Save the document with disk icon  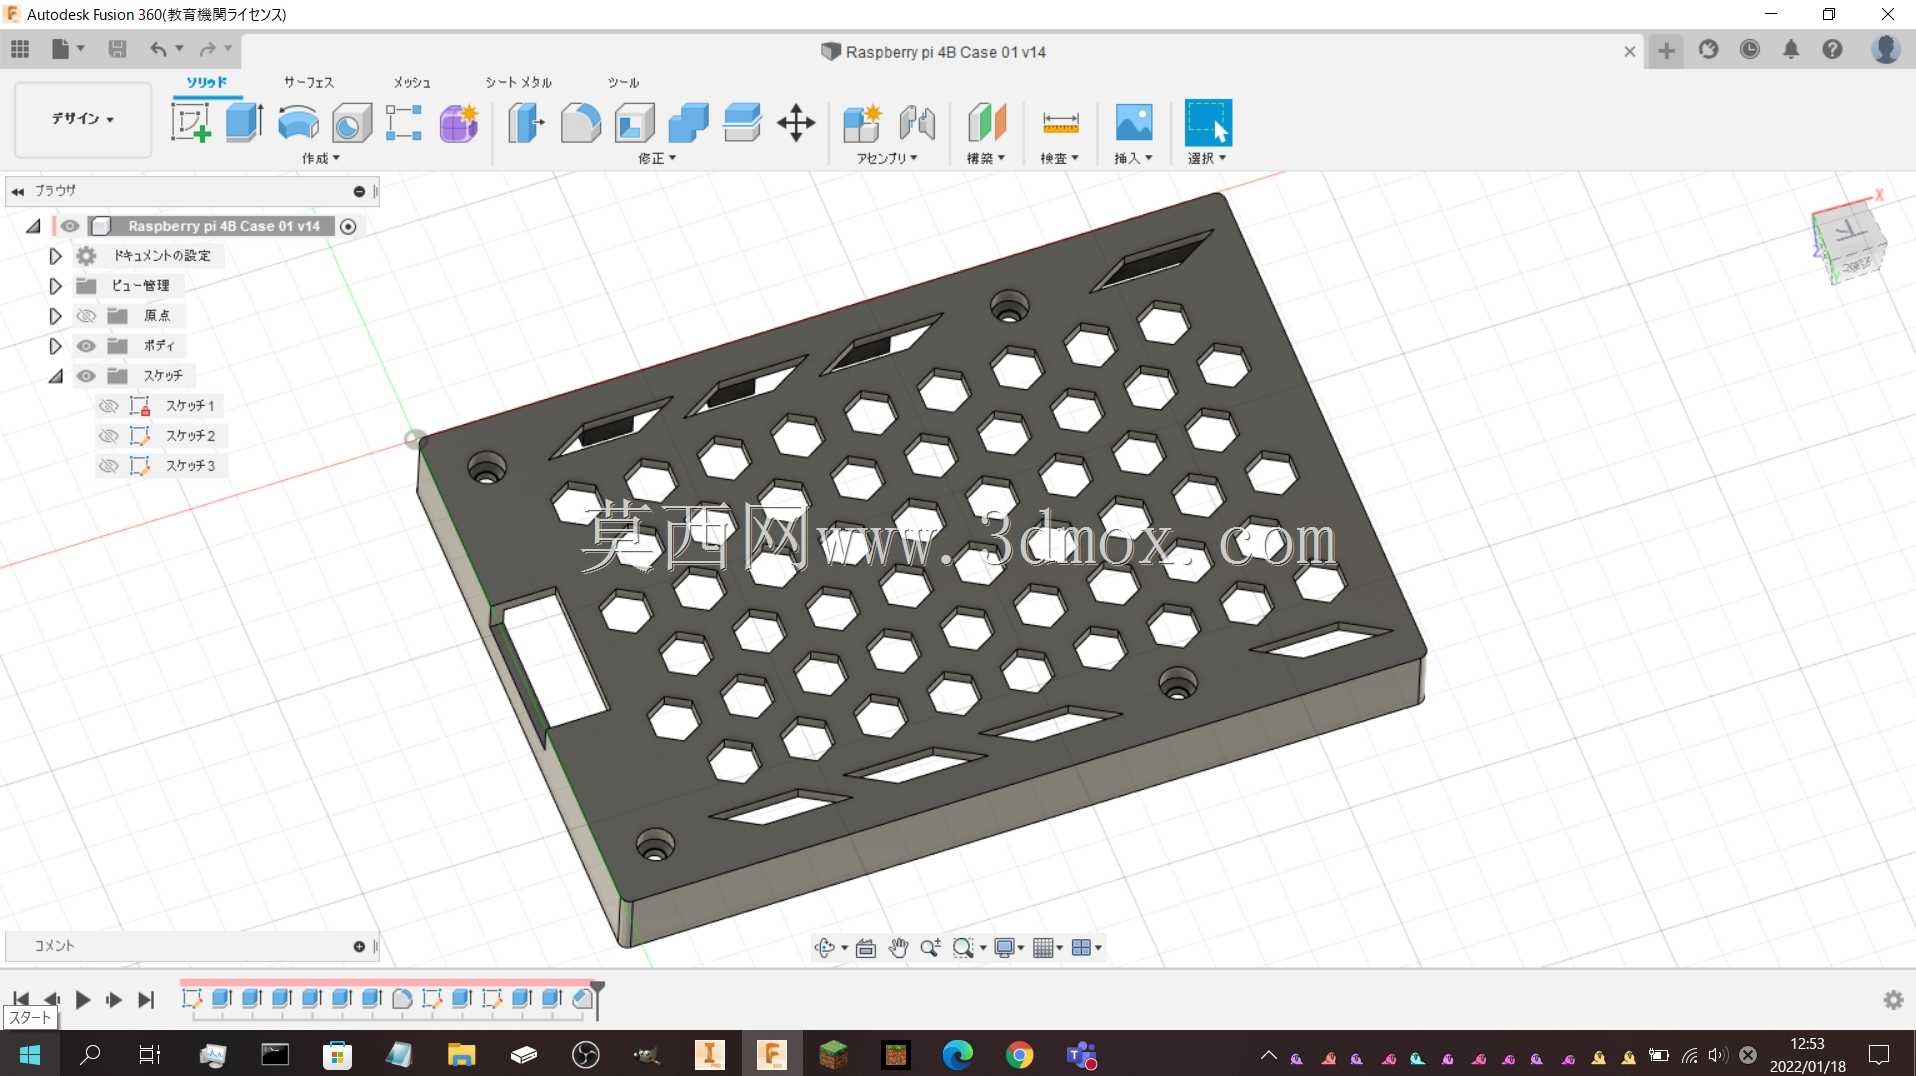click(x=117, y=49)
